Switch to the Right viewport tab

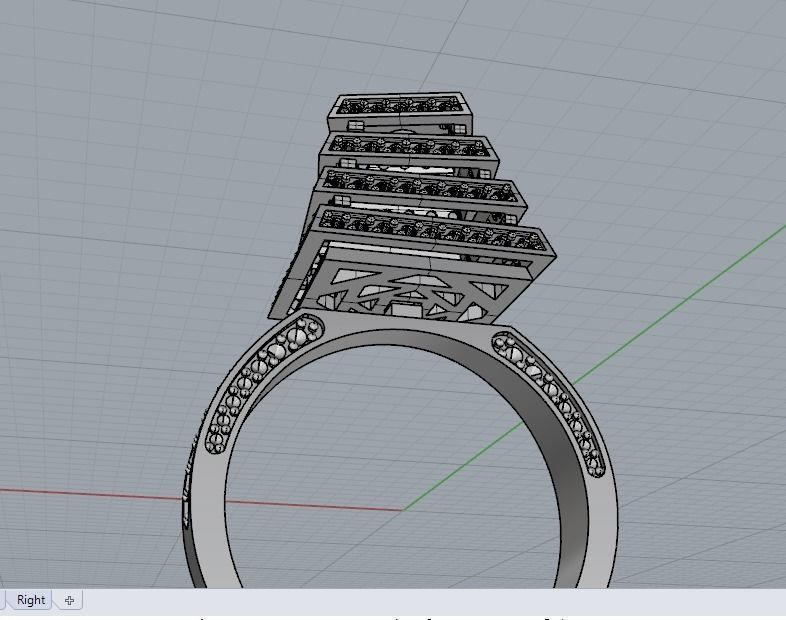[31, 599]
